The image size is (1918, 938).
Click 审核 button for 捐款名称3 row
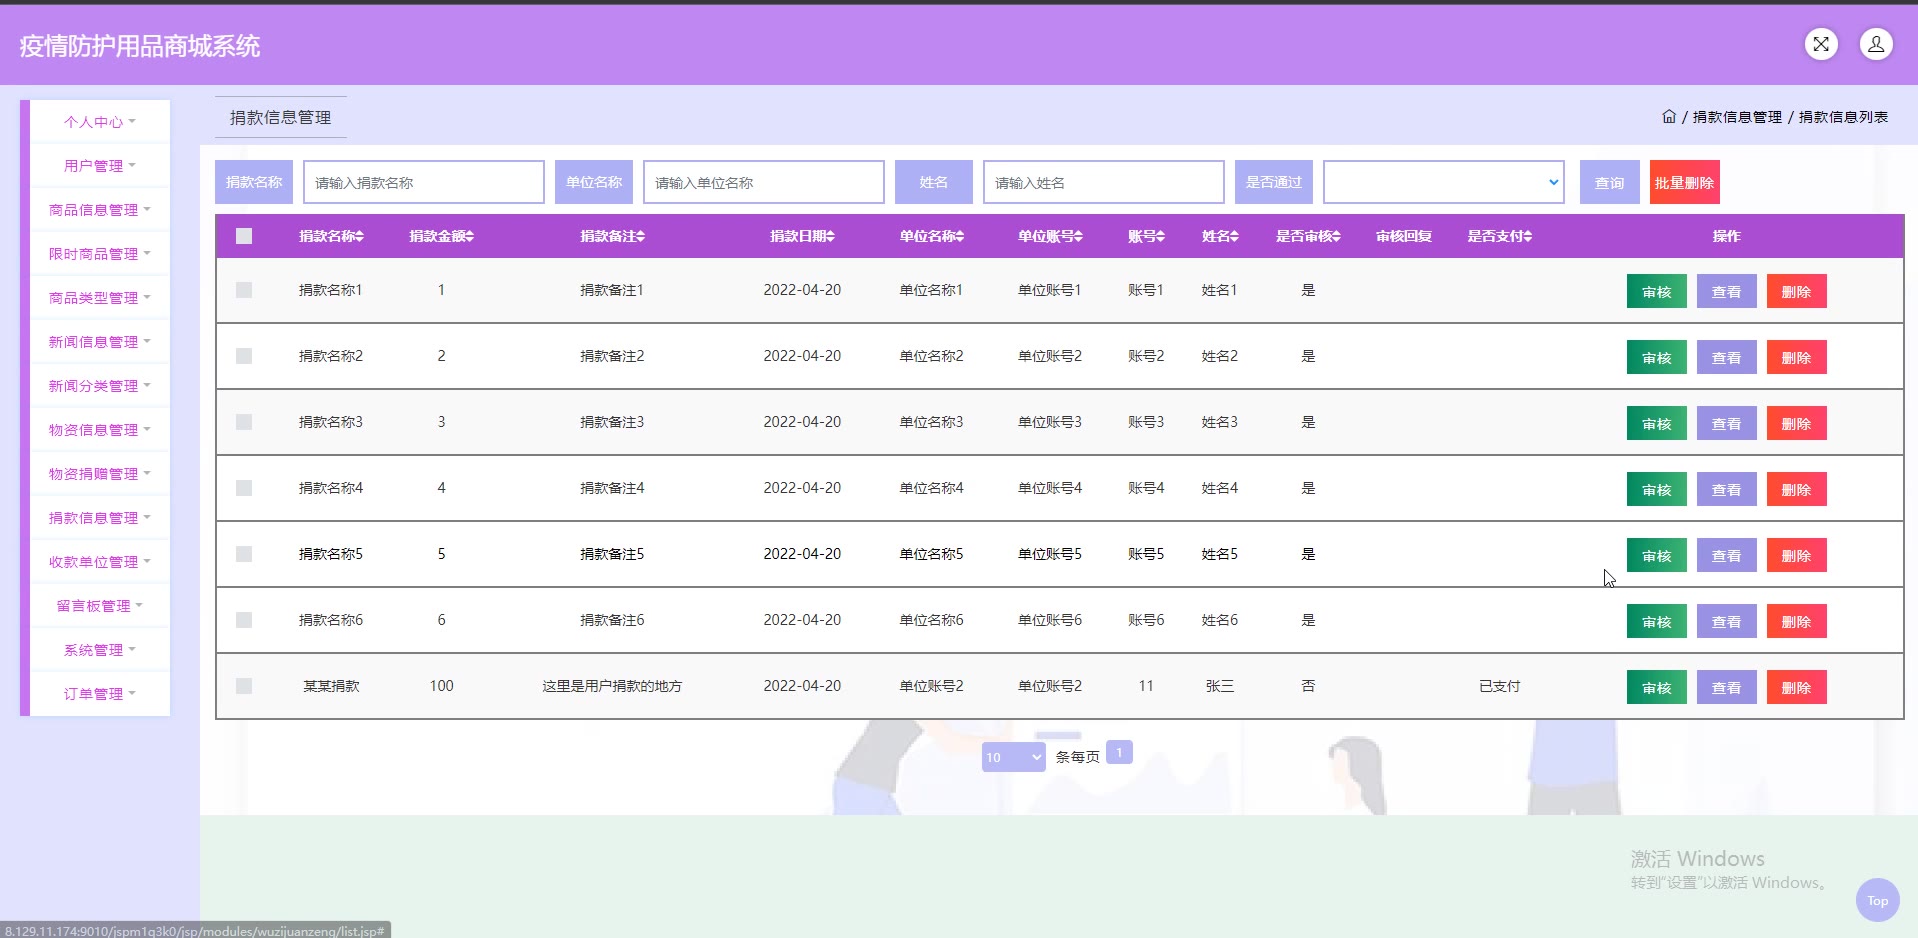point(1656,424)
